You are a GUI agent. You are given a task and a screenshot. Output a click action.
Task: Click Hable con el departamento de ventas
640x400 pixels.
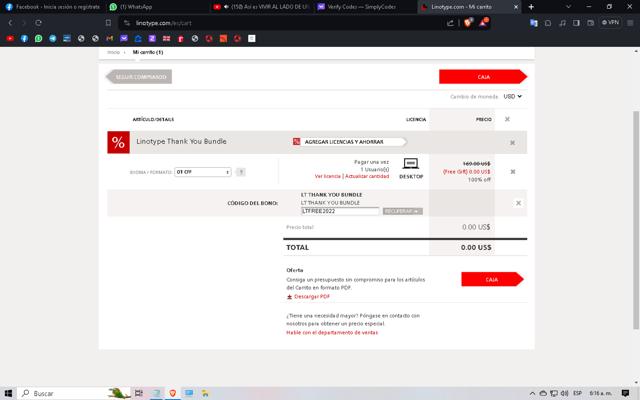click(x=332, y=333)
